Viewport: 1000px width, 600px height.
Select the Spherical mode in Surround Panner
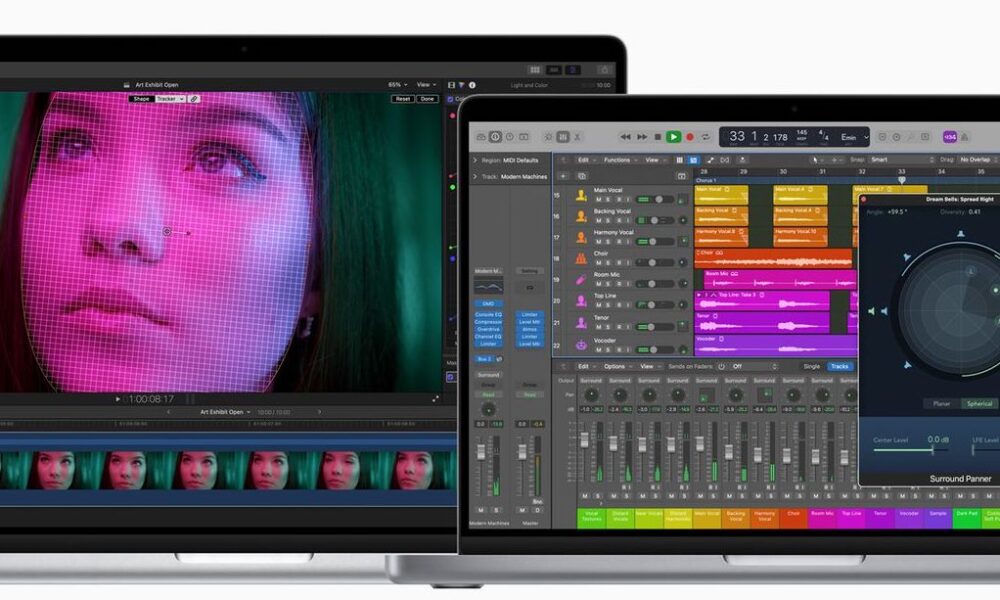click(x=980, y=404)
